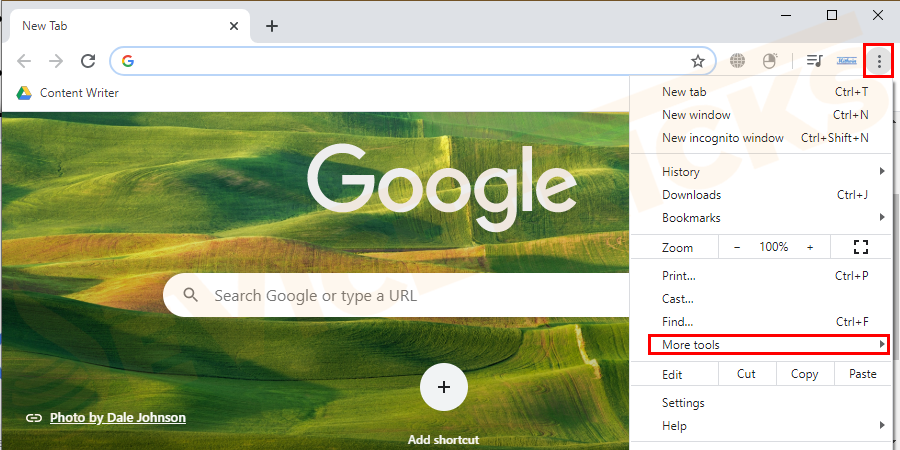Click Cut in the Edit row
900x450 pixels.
(x=746, y=374)
